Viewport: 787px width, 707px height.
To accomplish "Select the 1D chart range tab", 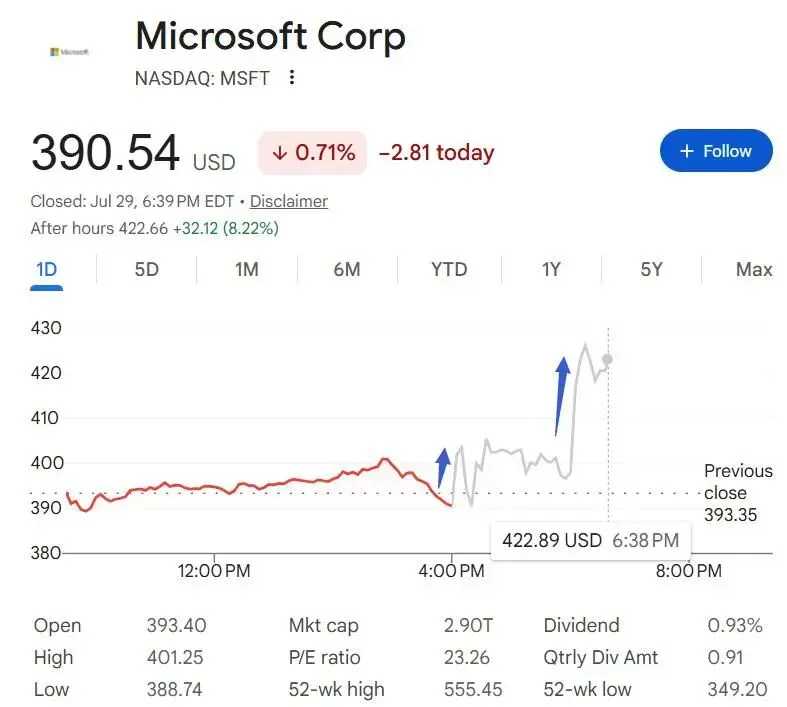I will tap(46, 270).
